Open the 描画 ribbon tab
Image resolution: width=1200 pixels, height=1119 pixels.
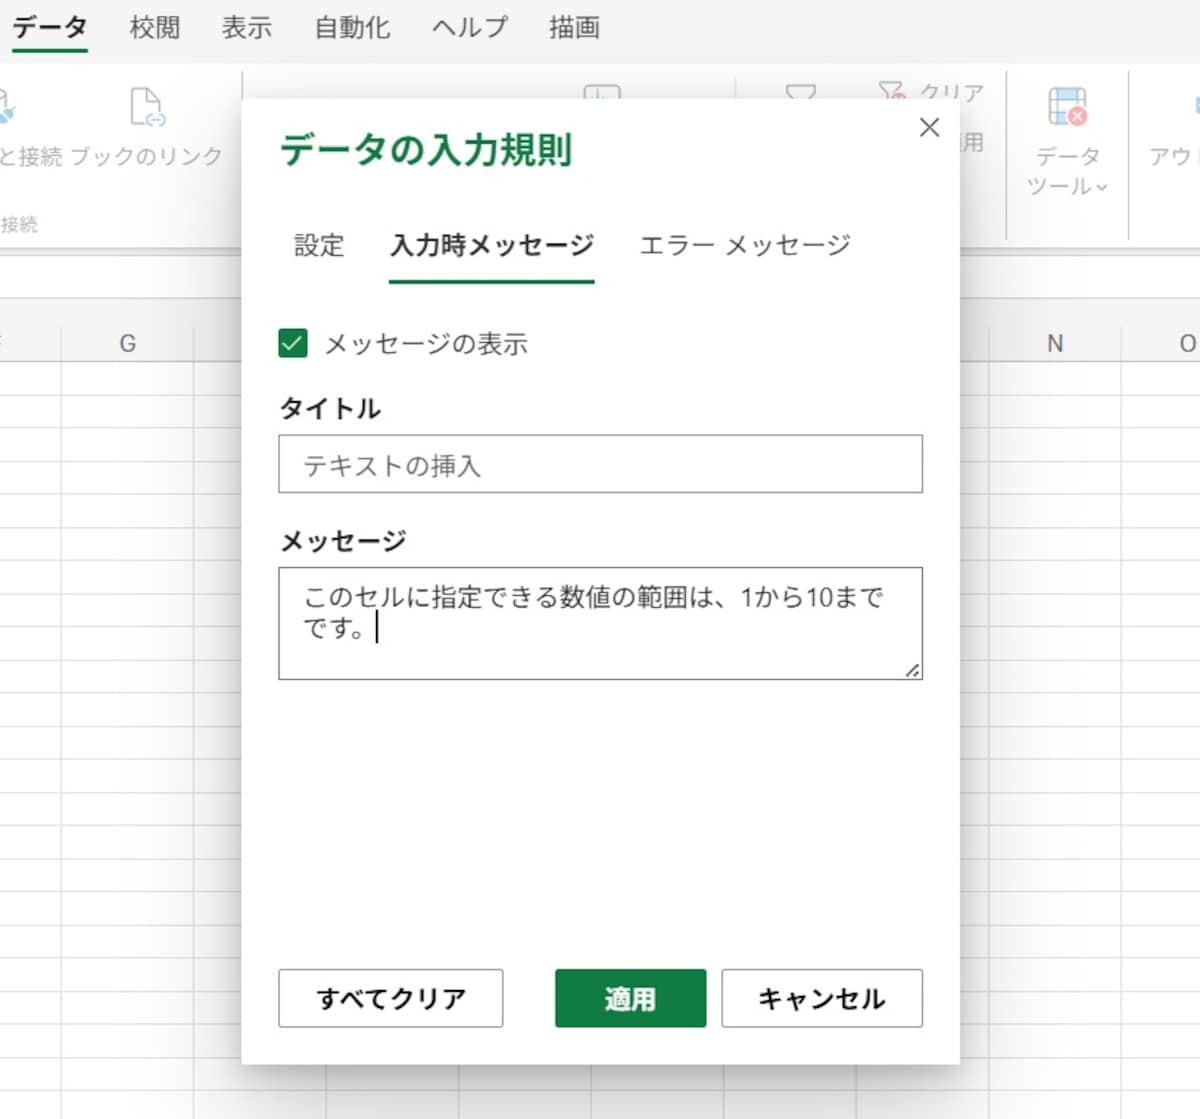click(572, 27)
